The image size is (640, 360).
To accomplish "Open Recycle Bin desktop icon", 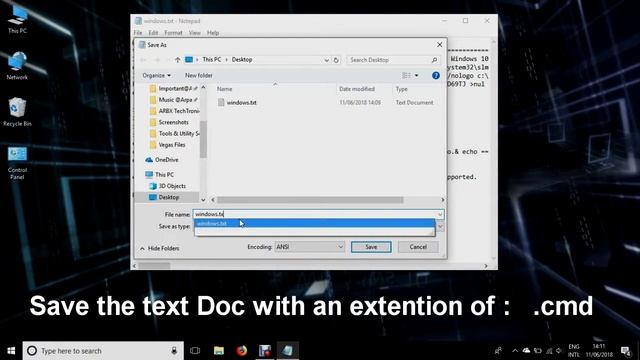I will point(17,111).
